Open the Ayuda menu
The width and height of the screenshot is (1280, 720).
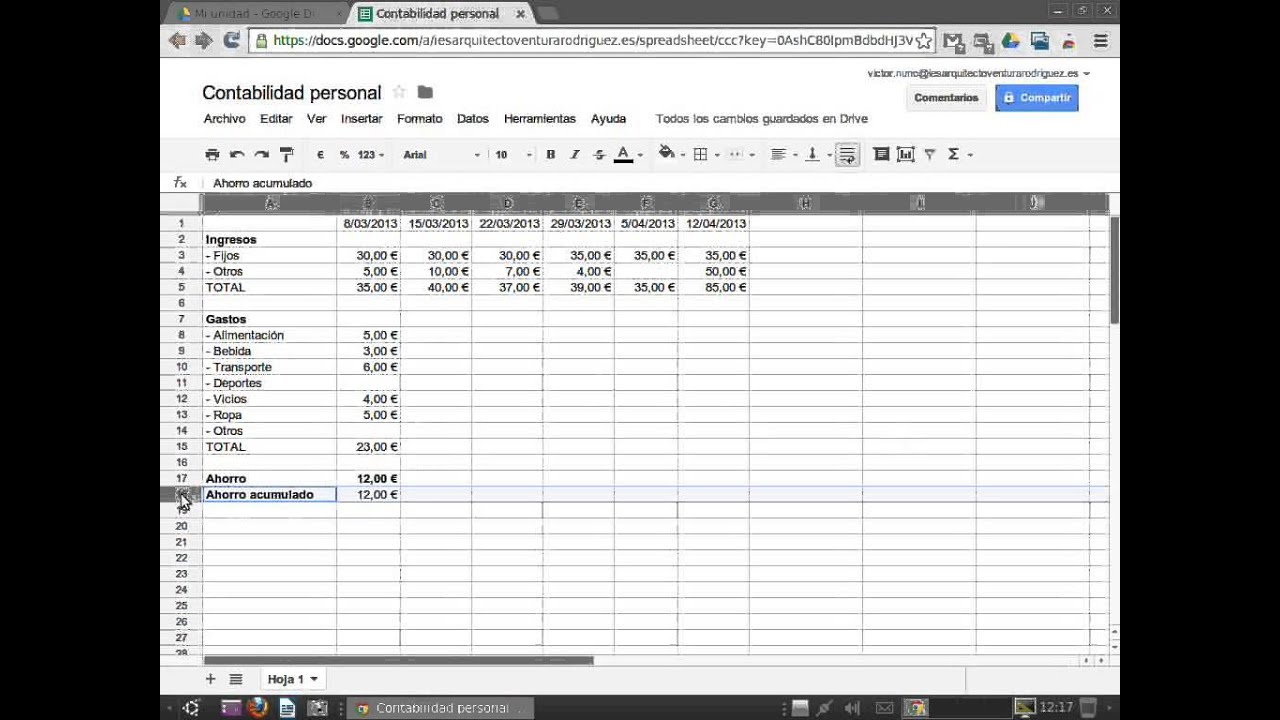(x=608, y=118)
